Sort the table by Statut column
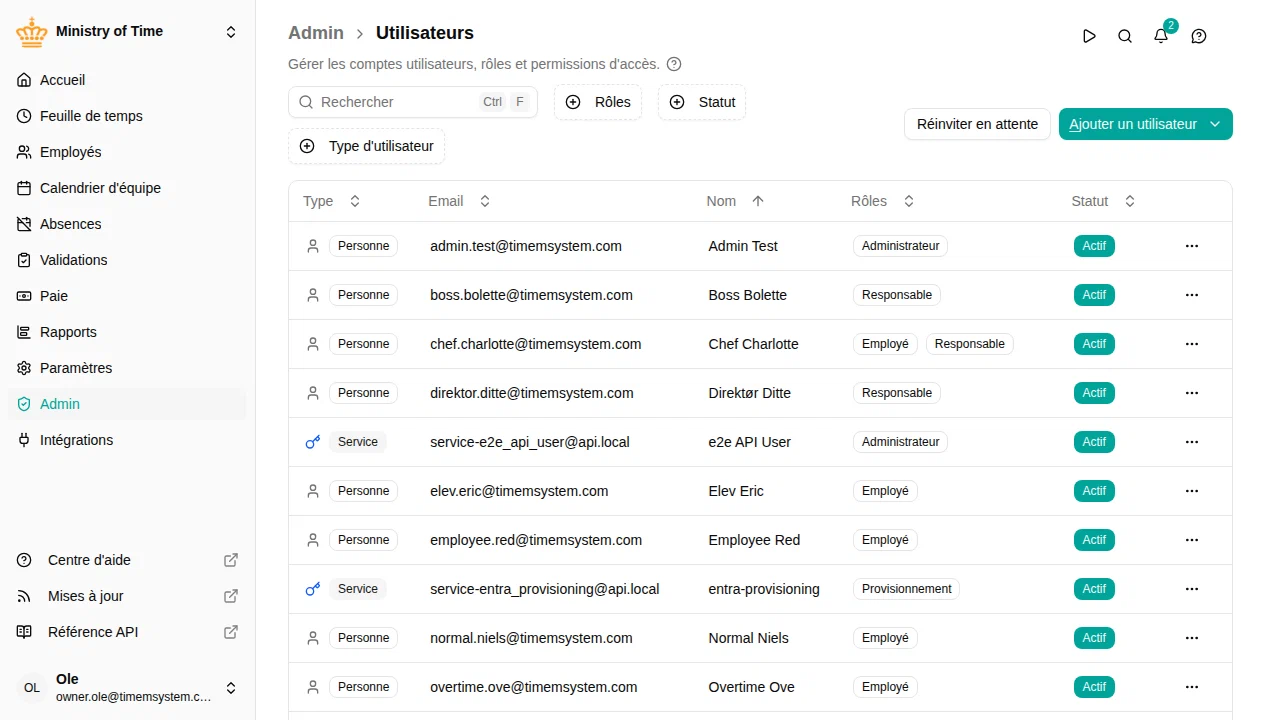 [x=1103, y=201]
